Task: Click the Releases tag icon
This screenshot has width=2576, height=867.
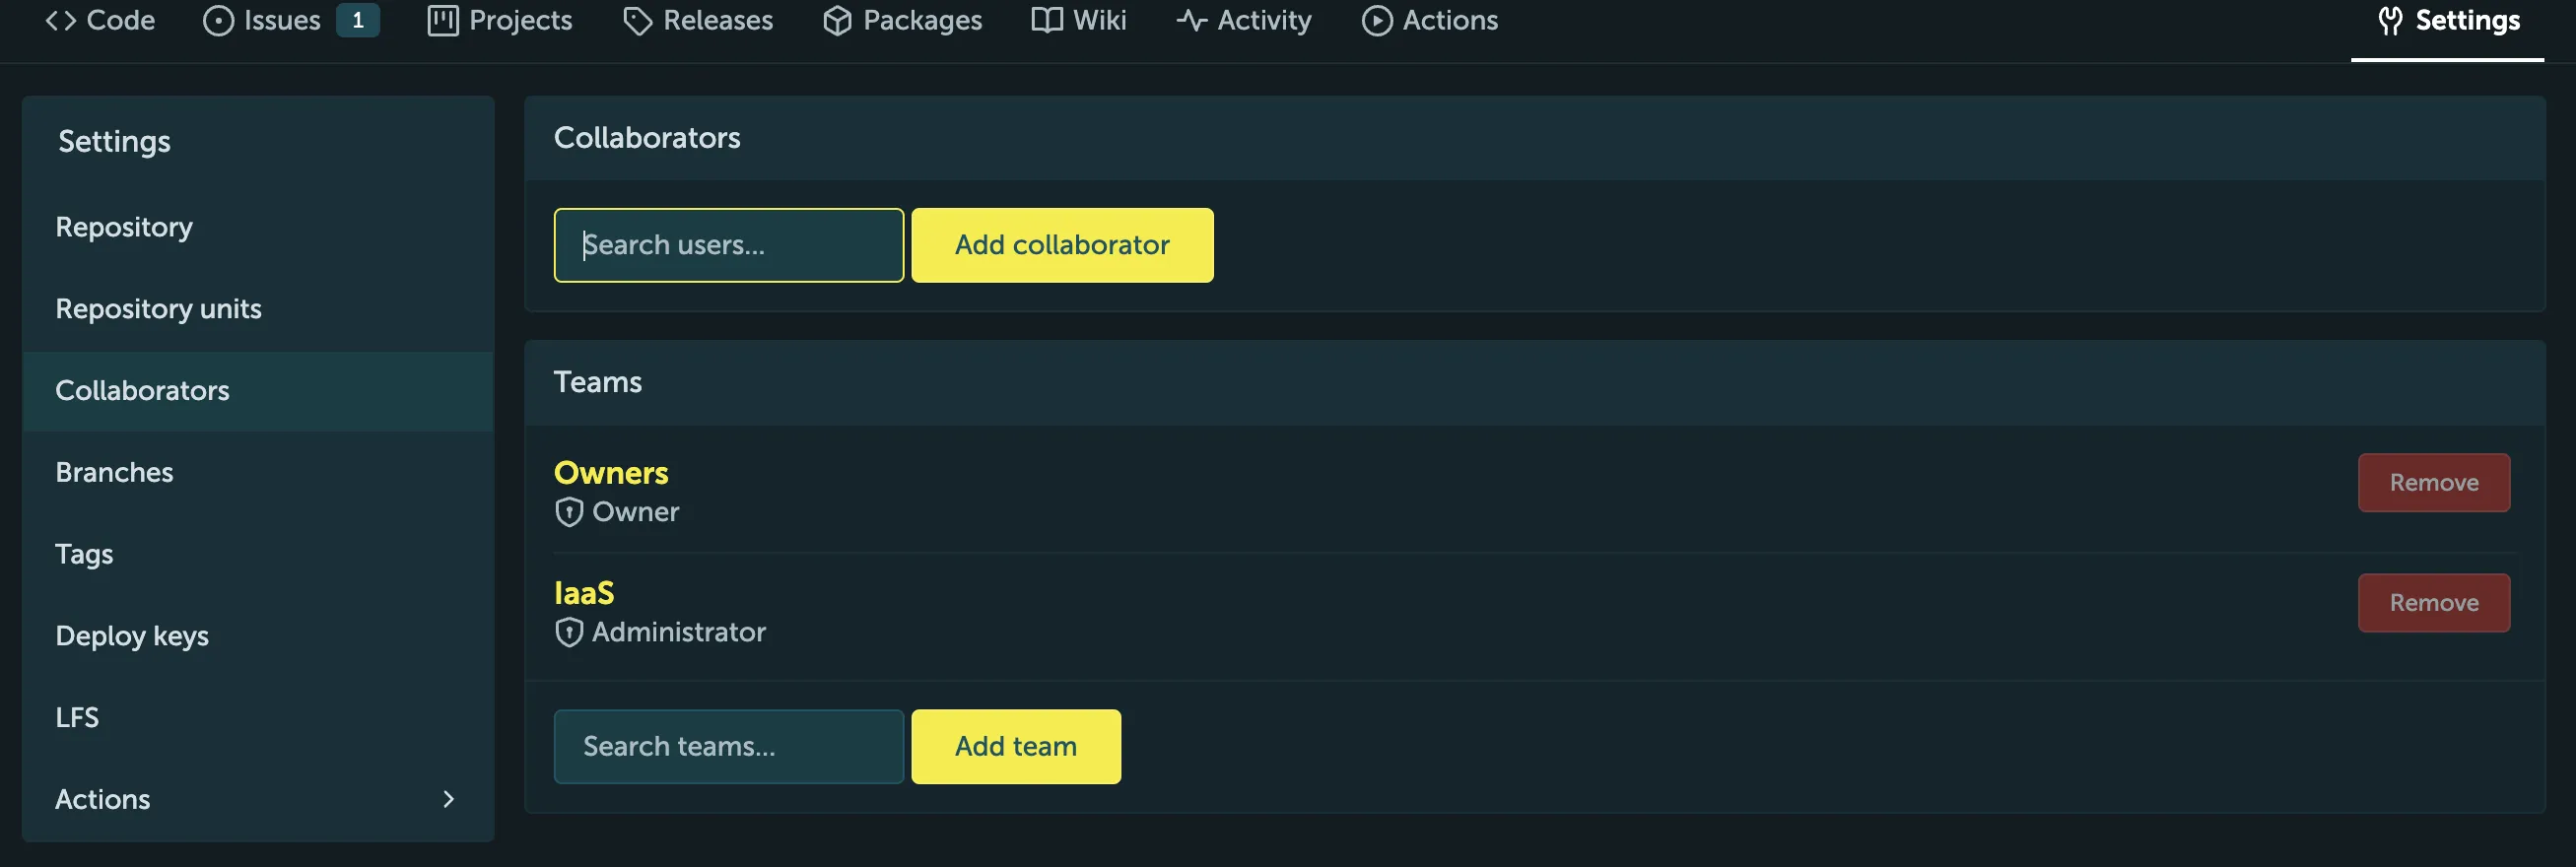Action: (637, 21)
